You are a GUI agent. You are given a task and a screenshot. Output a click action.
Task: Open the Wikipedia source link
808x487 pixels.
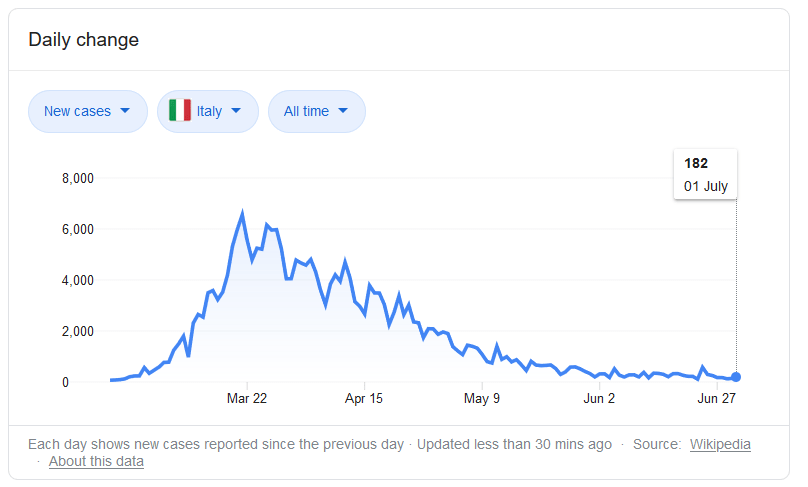pos(720,444)
